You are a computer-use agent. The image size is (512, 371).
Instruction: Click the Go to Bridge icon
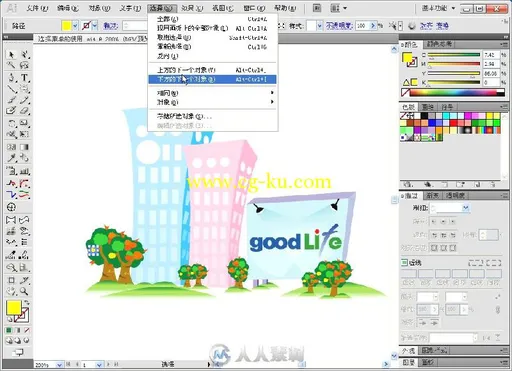pos(317,8)
